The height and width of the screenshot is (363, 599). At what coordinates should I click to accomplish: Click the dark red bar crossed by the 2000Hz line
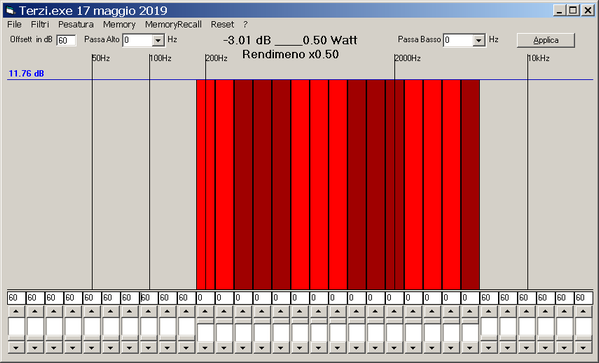395,185
